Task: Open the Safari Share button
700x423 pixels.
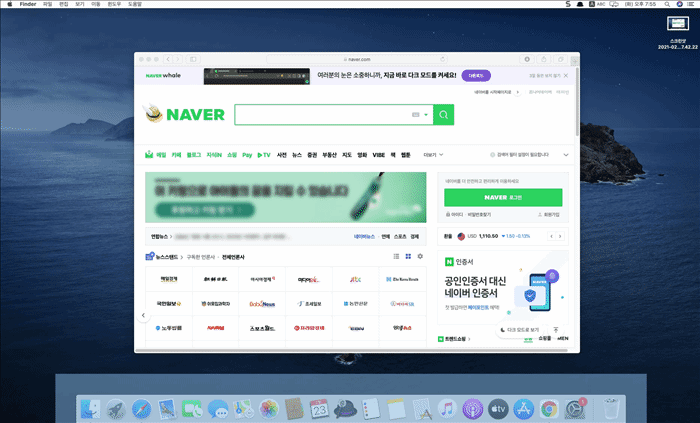Action: click(x=544, y=59)
